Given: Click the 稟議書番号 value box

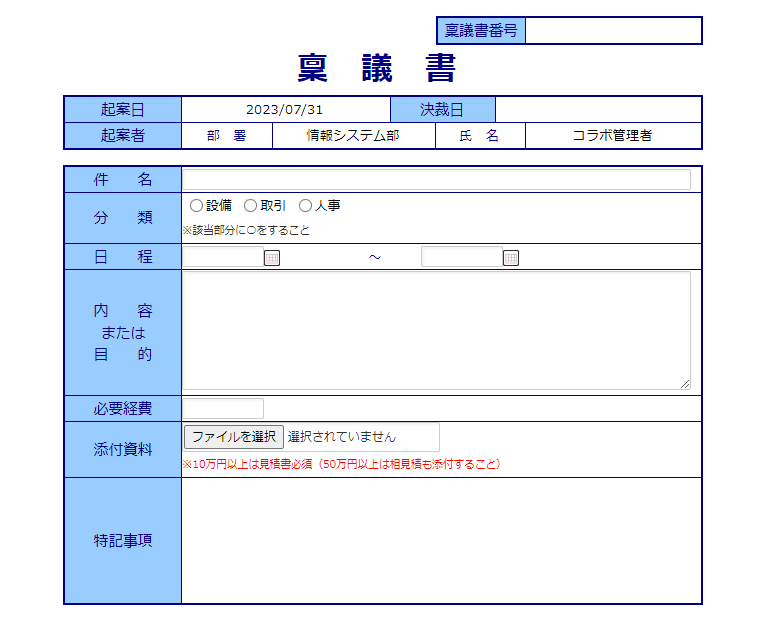Looking at the screenshot, I should 613,31.
